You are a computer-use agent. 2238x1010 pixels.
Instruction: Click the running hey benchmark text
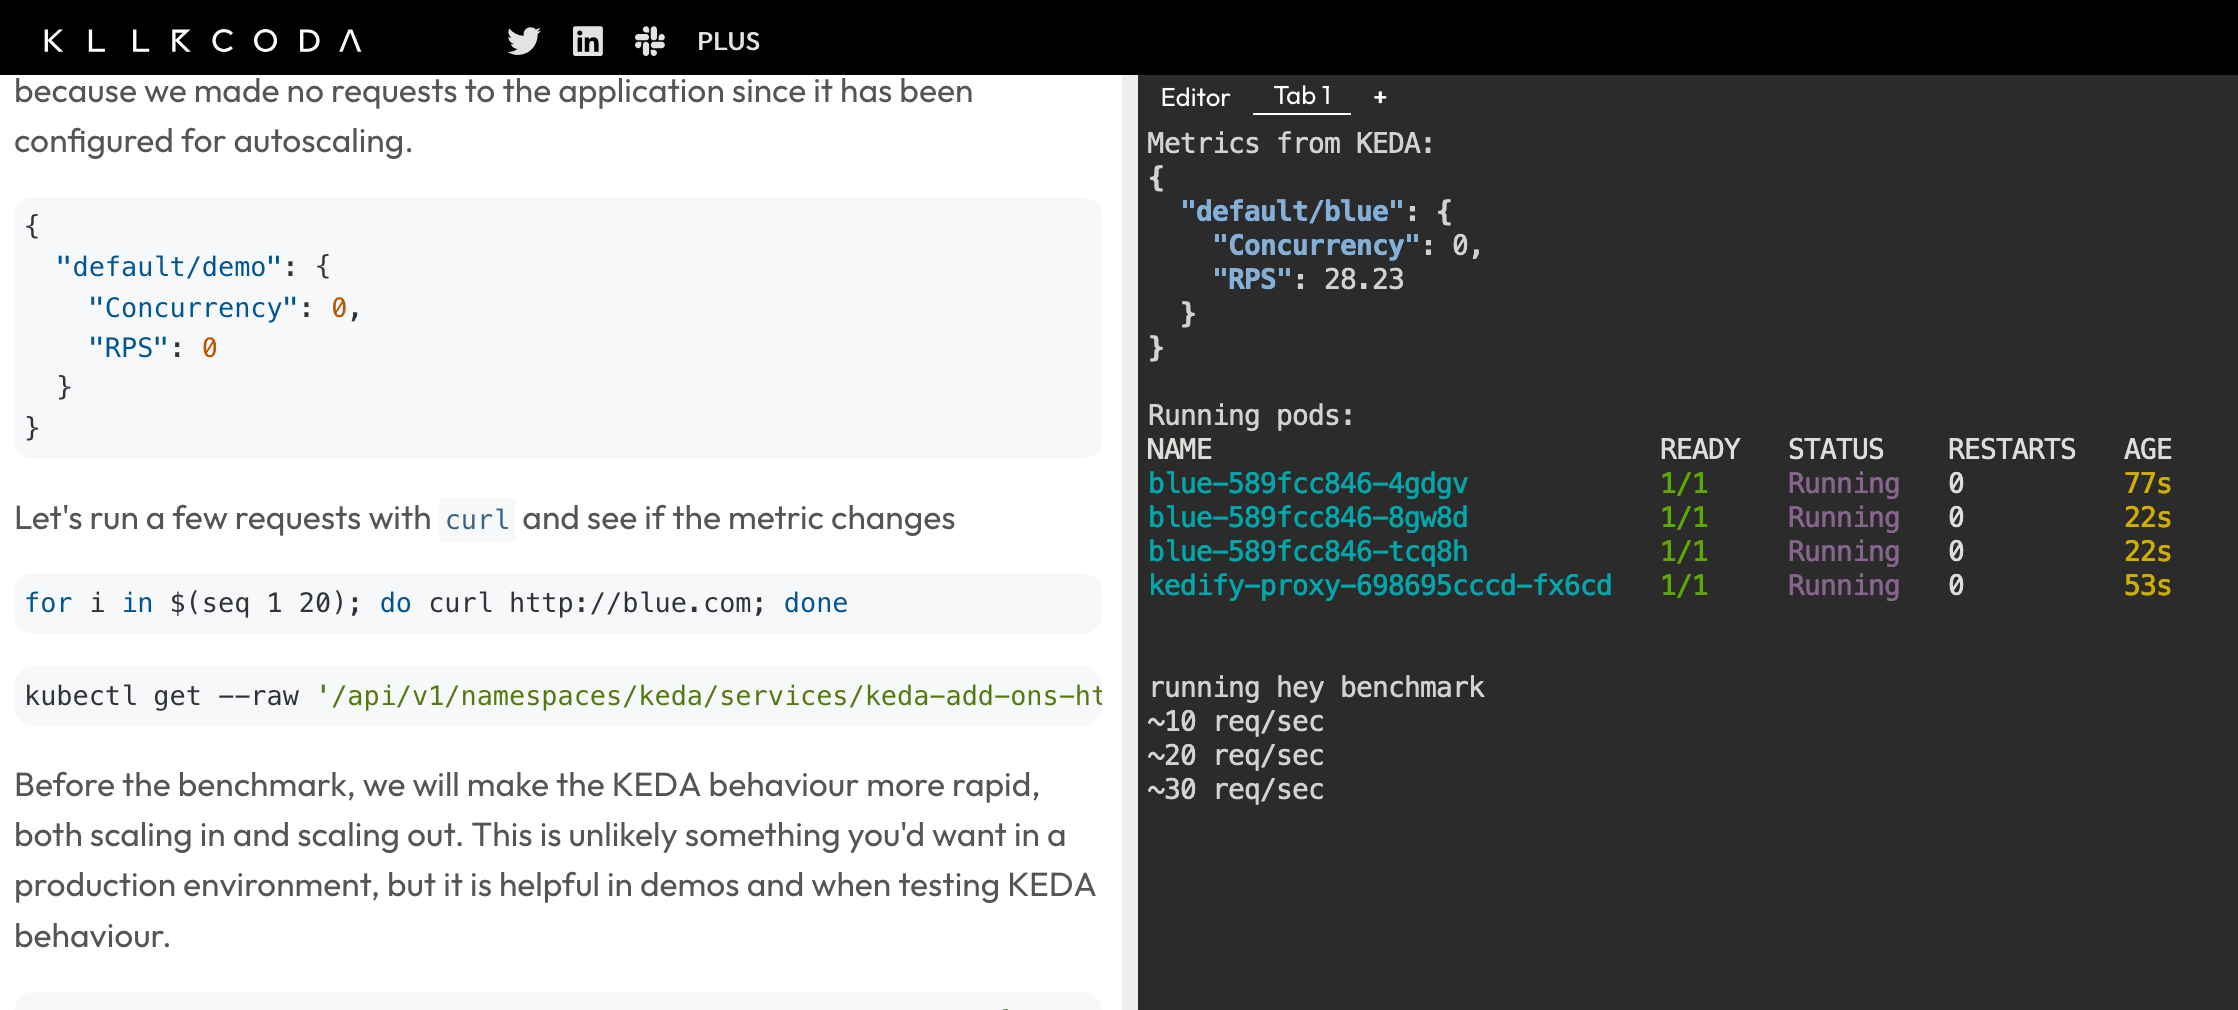[x=1316, y=687]
